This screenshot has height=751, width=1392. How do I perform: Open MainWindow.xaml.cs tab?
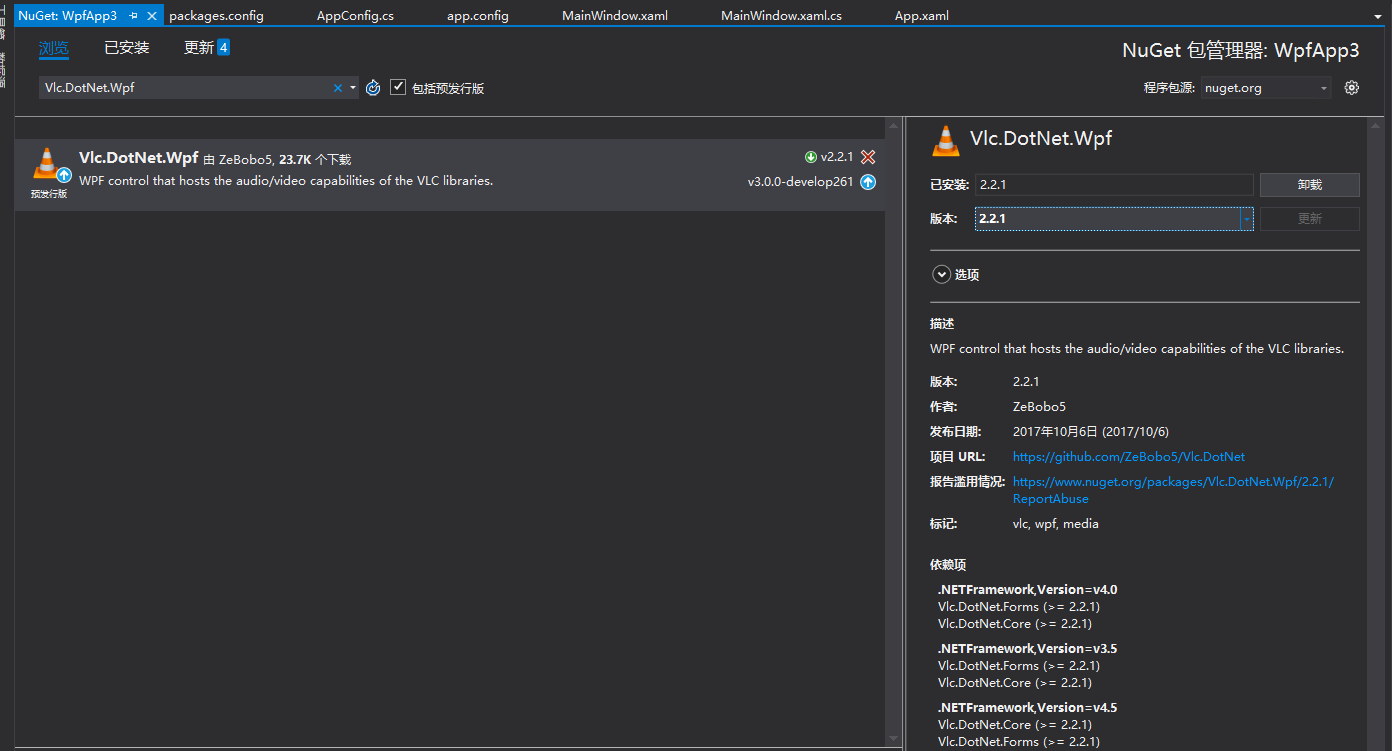pos(781,16)
